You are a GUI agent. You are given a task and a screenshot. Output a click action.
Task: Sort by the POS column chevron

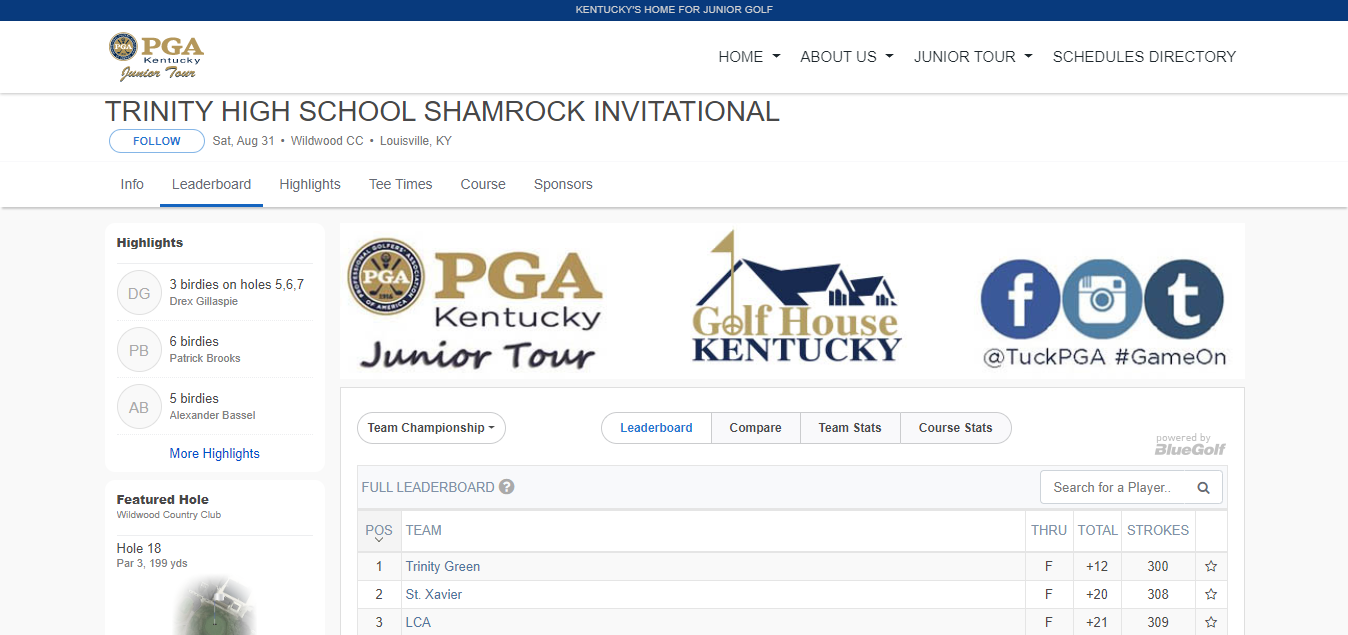tap(379, 540)
